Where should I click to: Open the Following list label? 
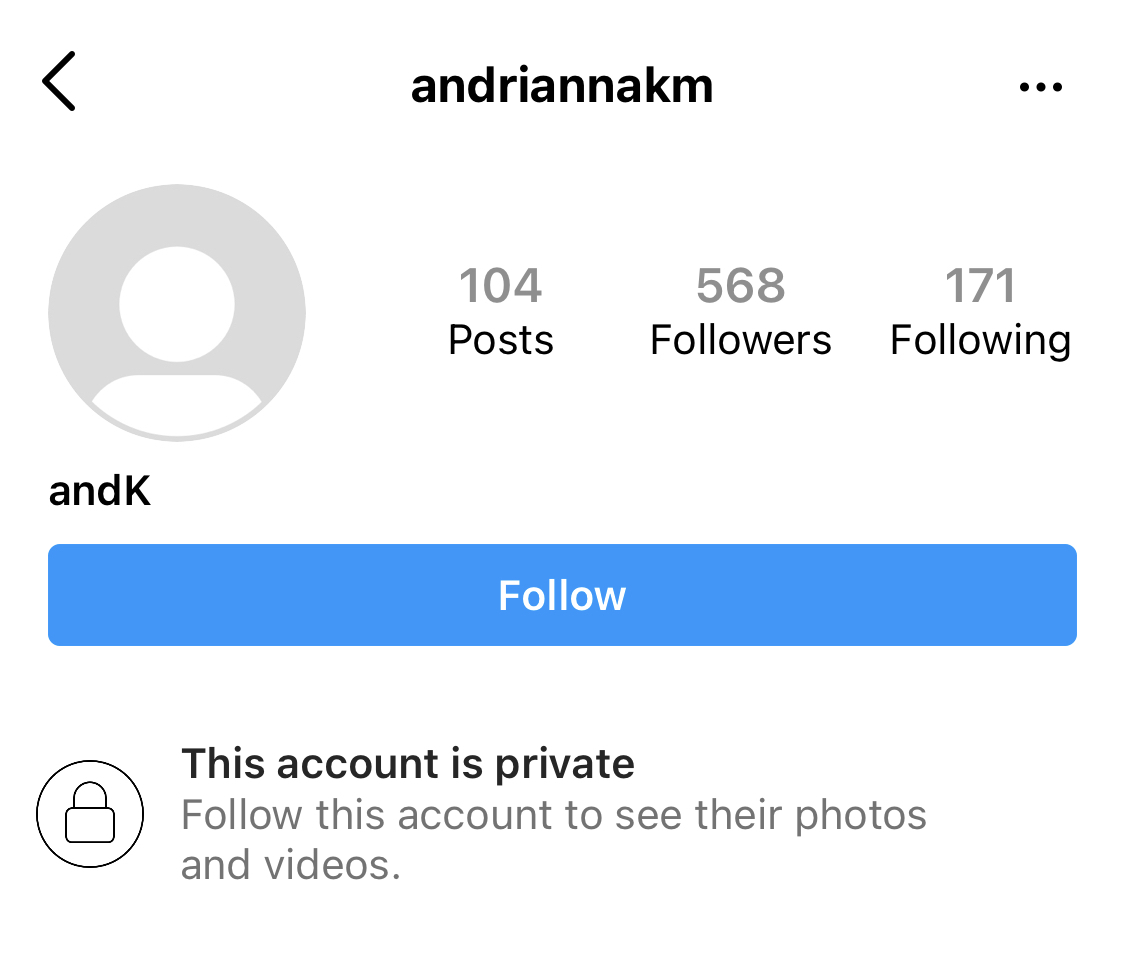(x=980, y=341)
